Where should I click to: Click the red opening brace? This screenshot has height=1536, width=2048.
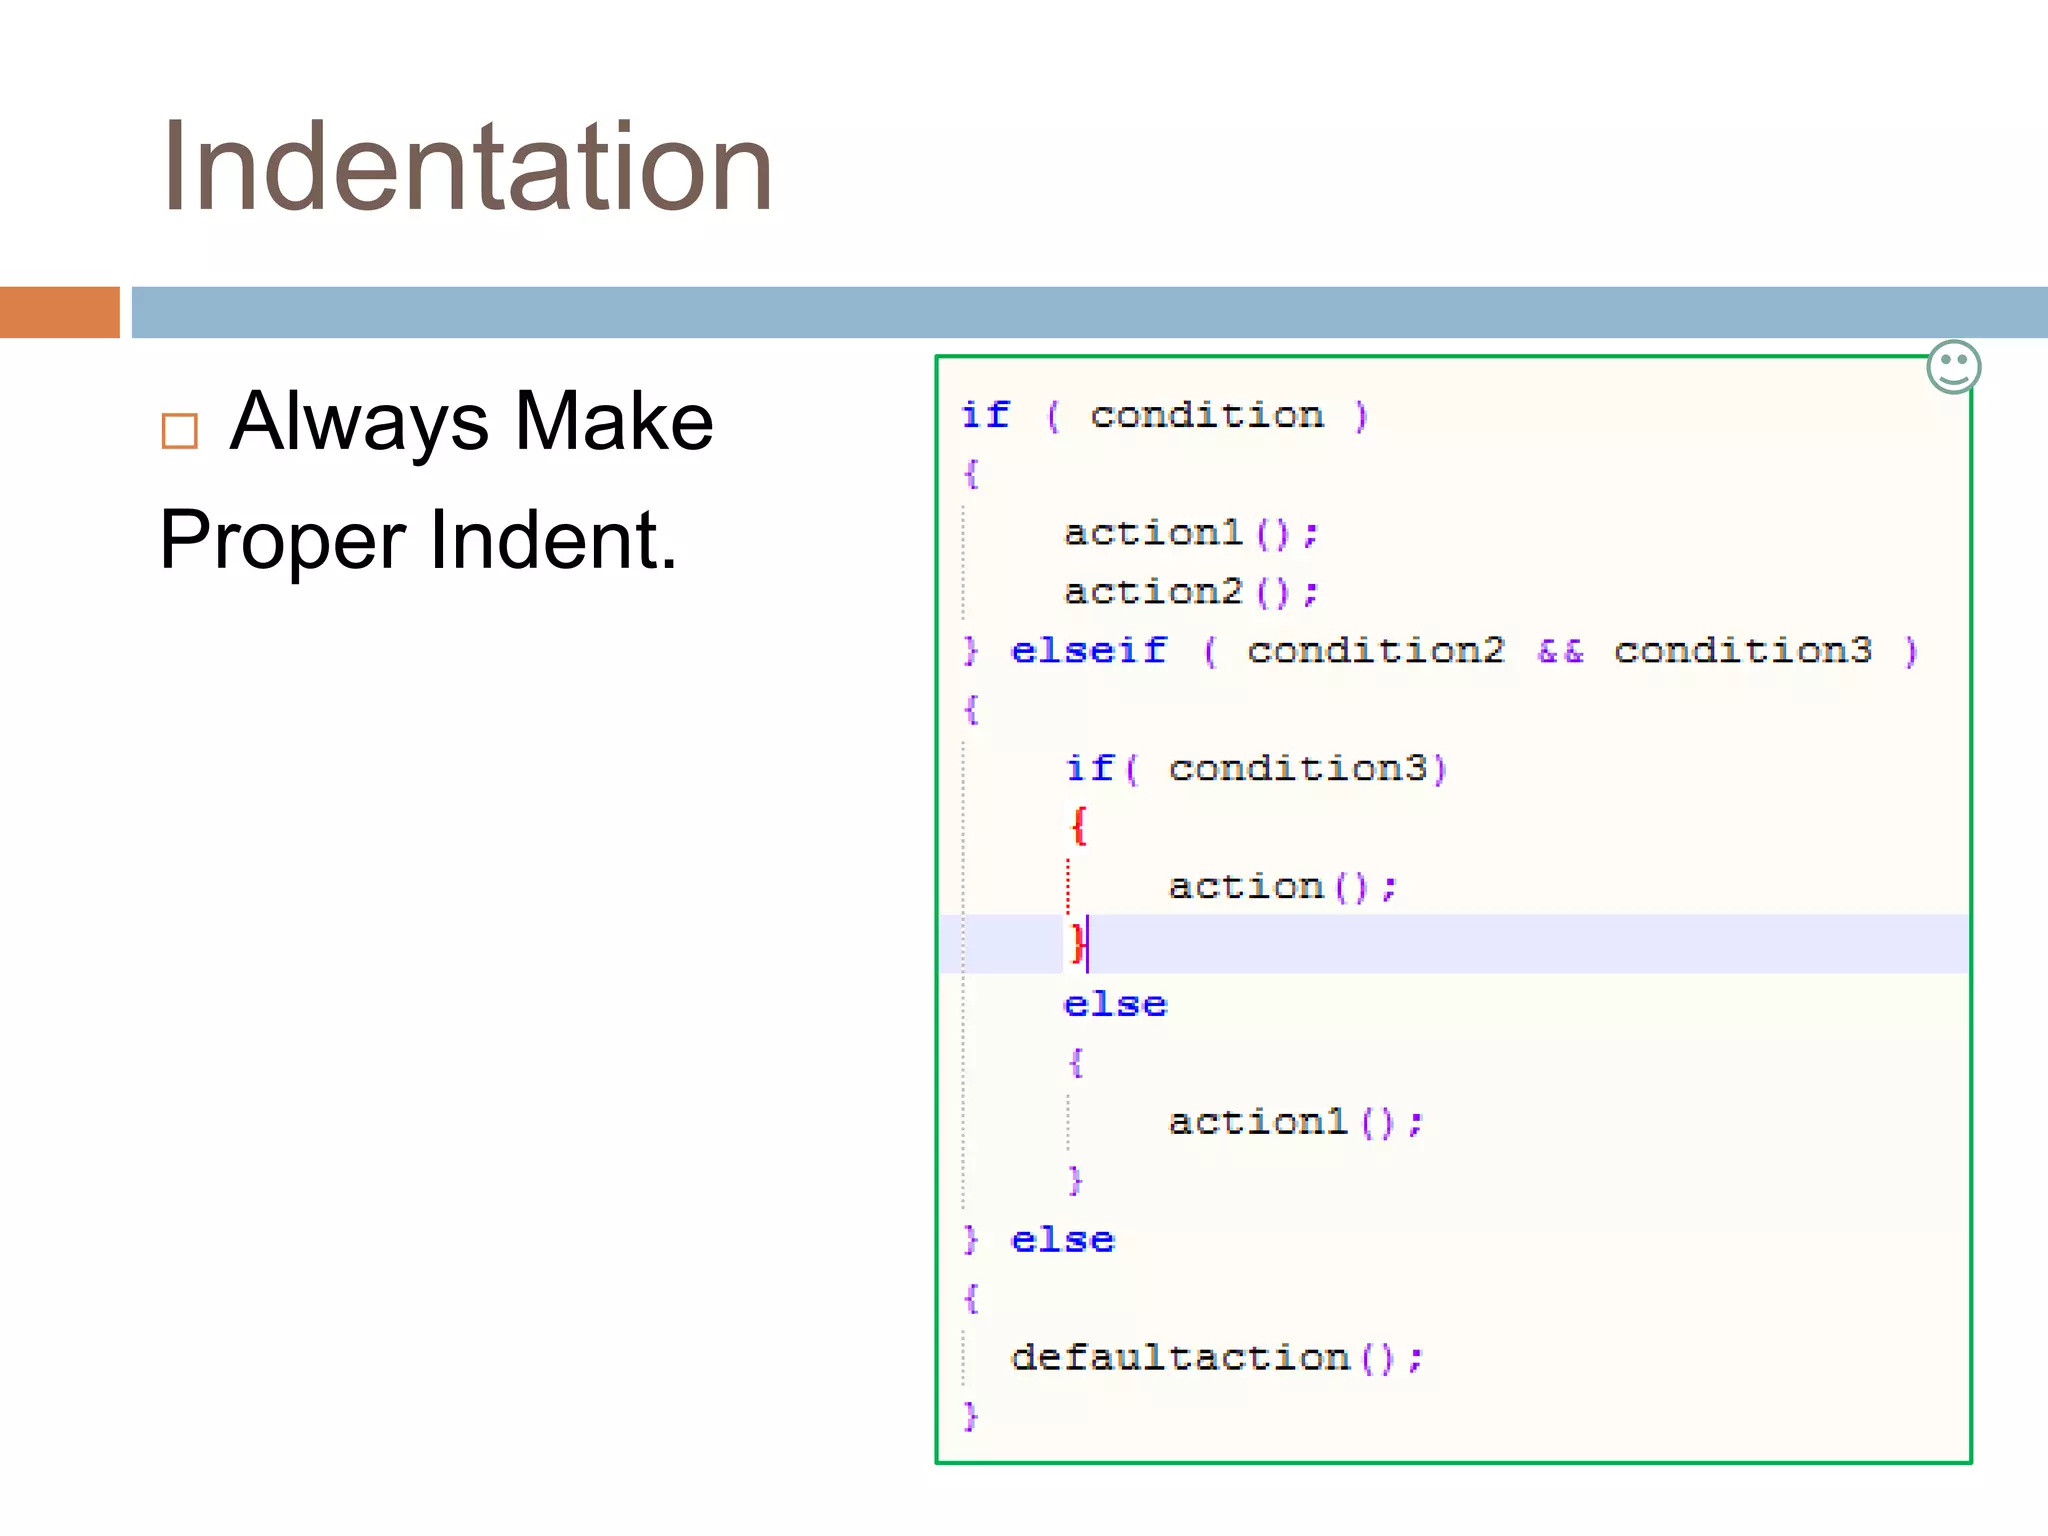click(1078, 827)
